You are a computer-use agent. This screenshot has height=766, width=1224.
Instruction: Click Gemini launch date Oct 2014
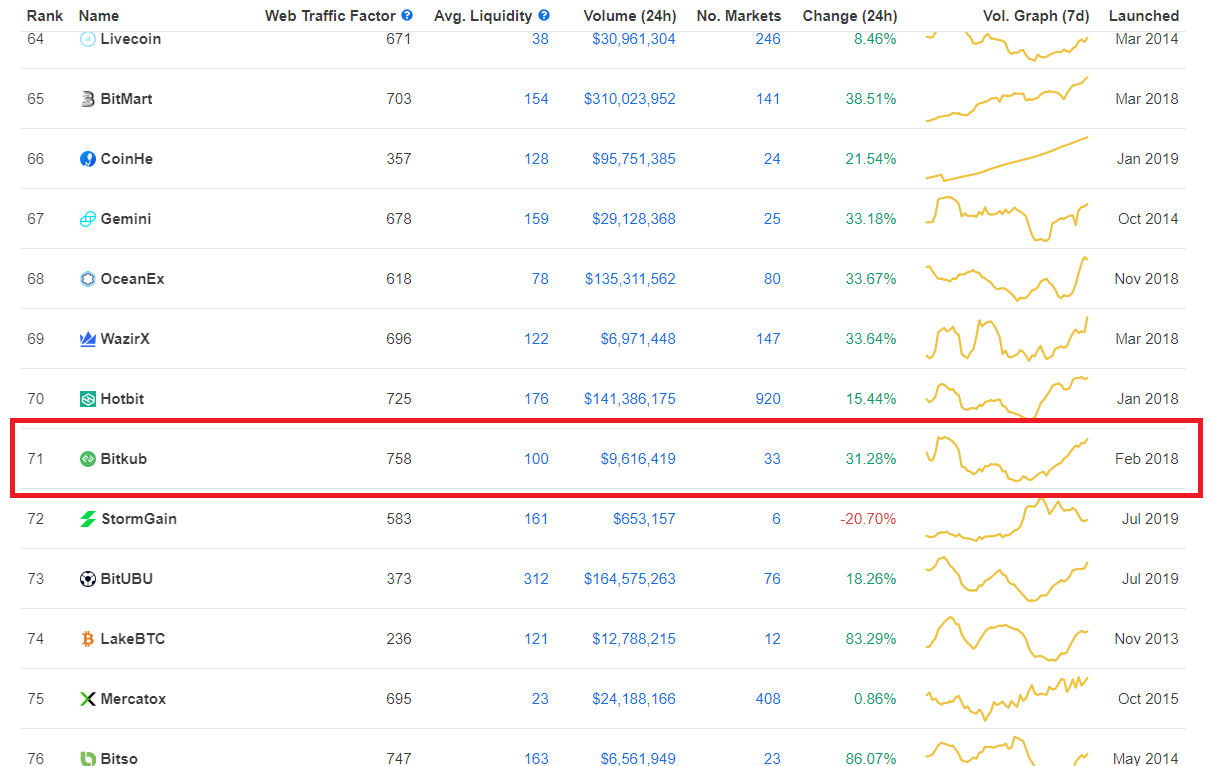(1148, 219)
